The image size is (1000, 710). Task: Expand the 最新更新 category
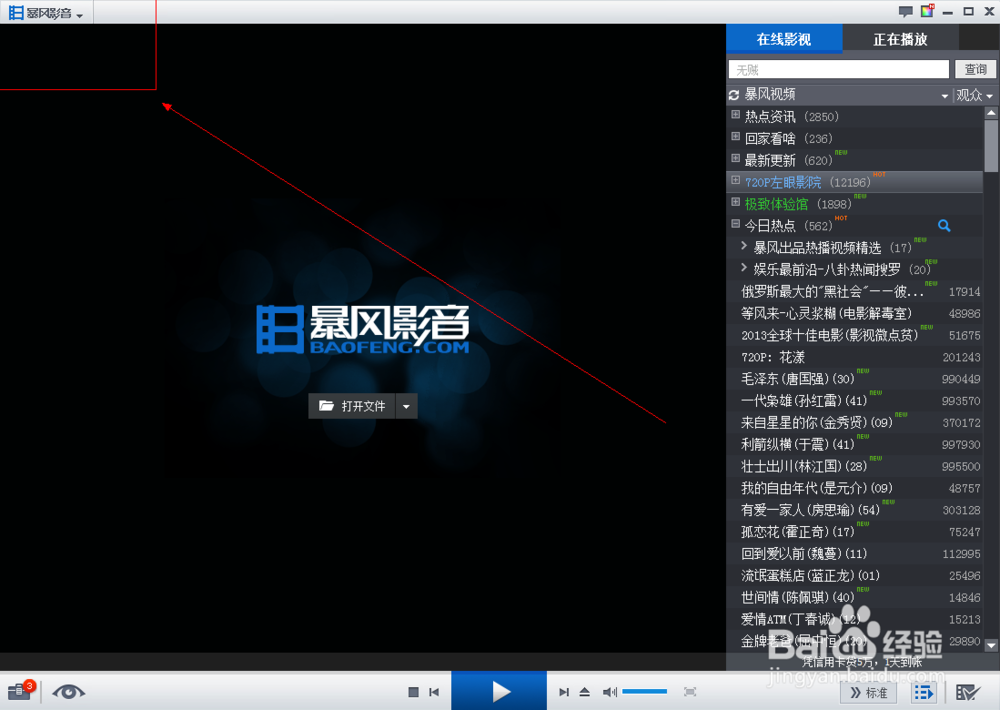(x=735, y=158)
